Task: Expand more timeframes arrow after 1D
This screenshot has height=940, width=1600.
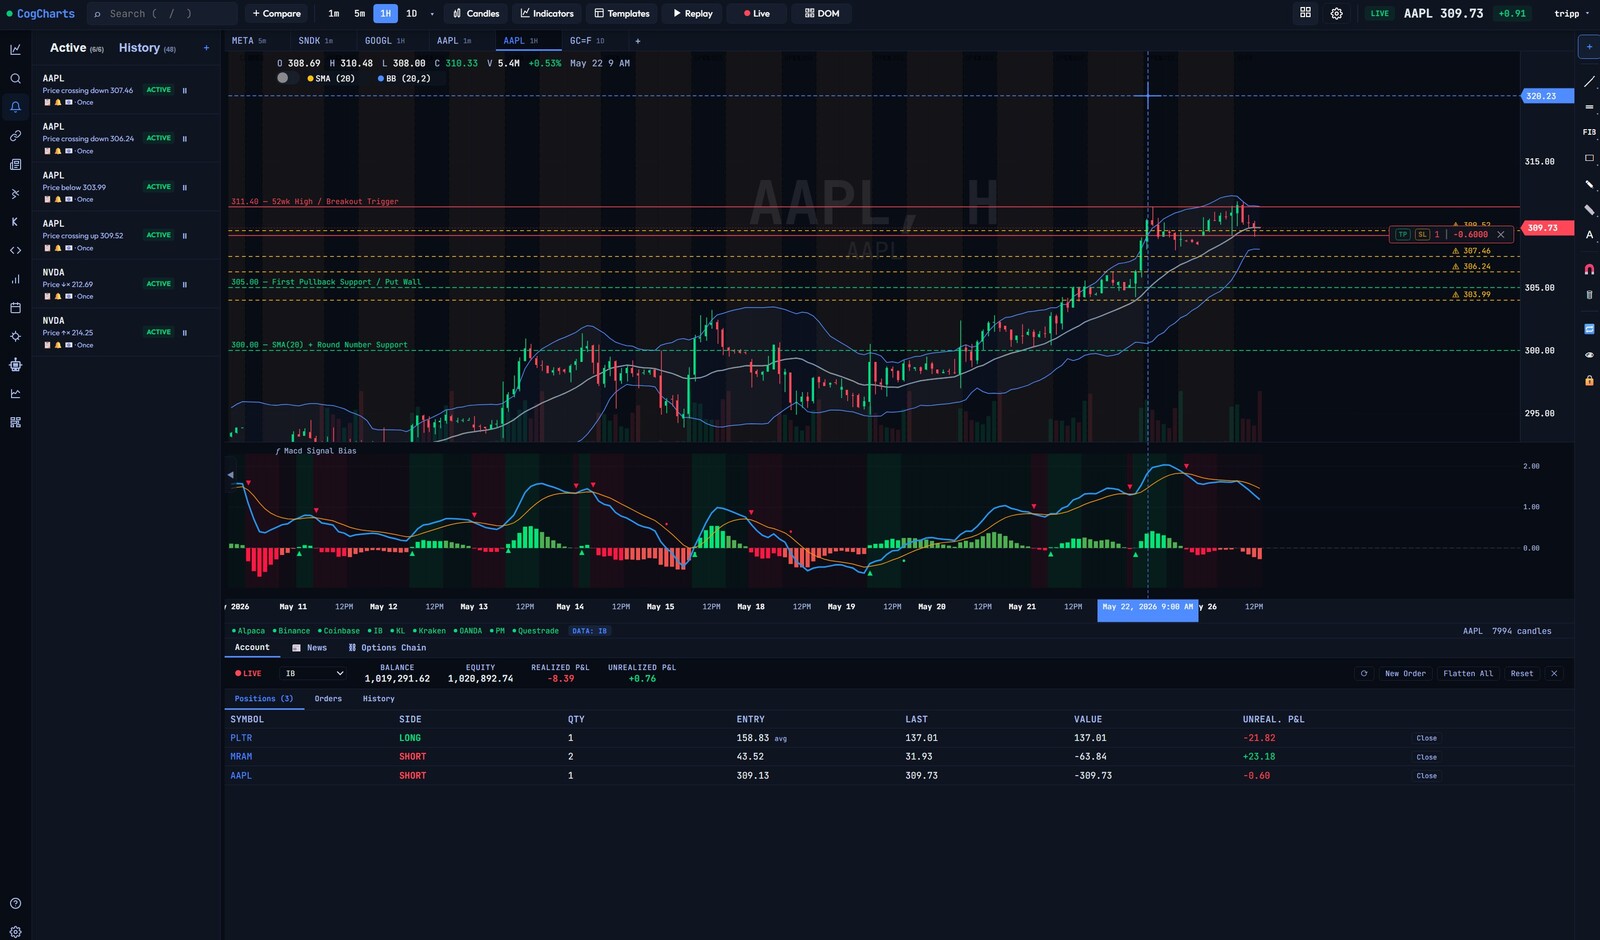Action: [432, 14]
